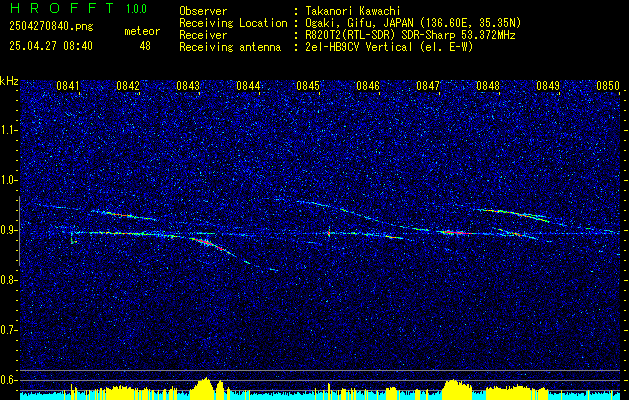Click the 1.1 kHz axis label

click(x=8, y=130)
